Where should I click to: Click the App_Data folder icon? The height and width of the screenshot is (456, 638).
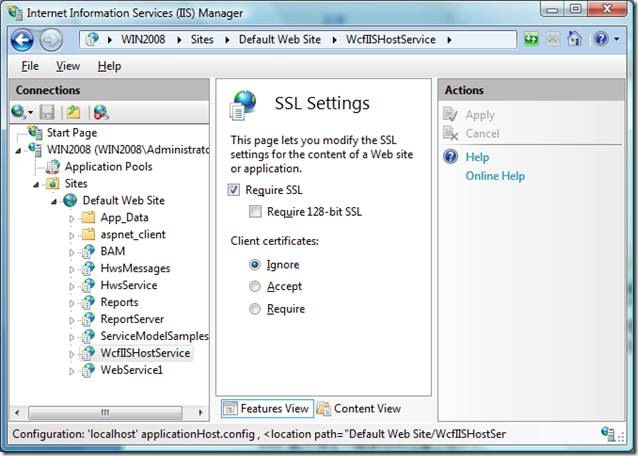(88, 217)
